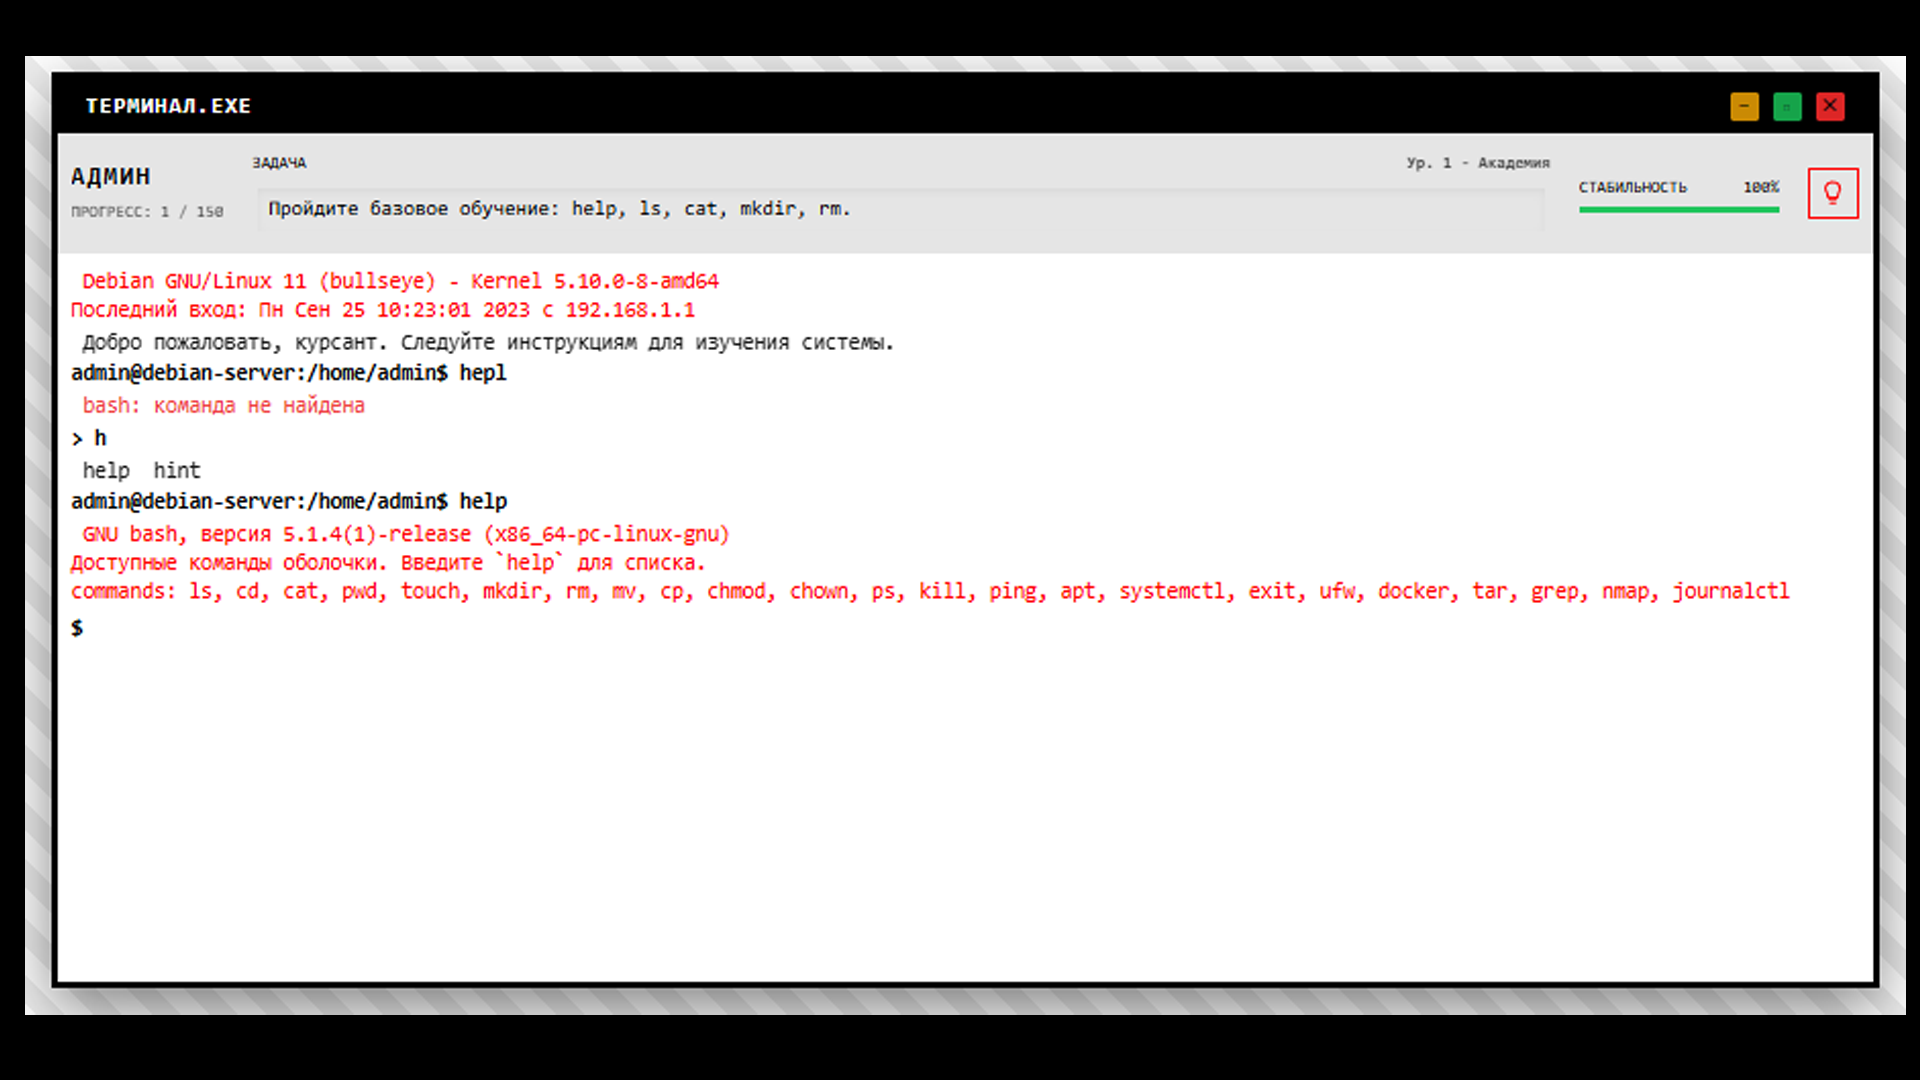Click the green maximize window icon
1920x1080 pixels.
click(1787, 106)
